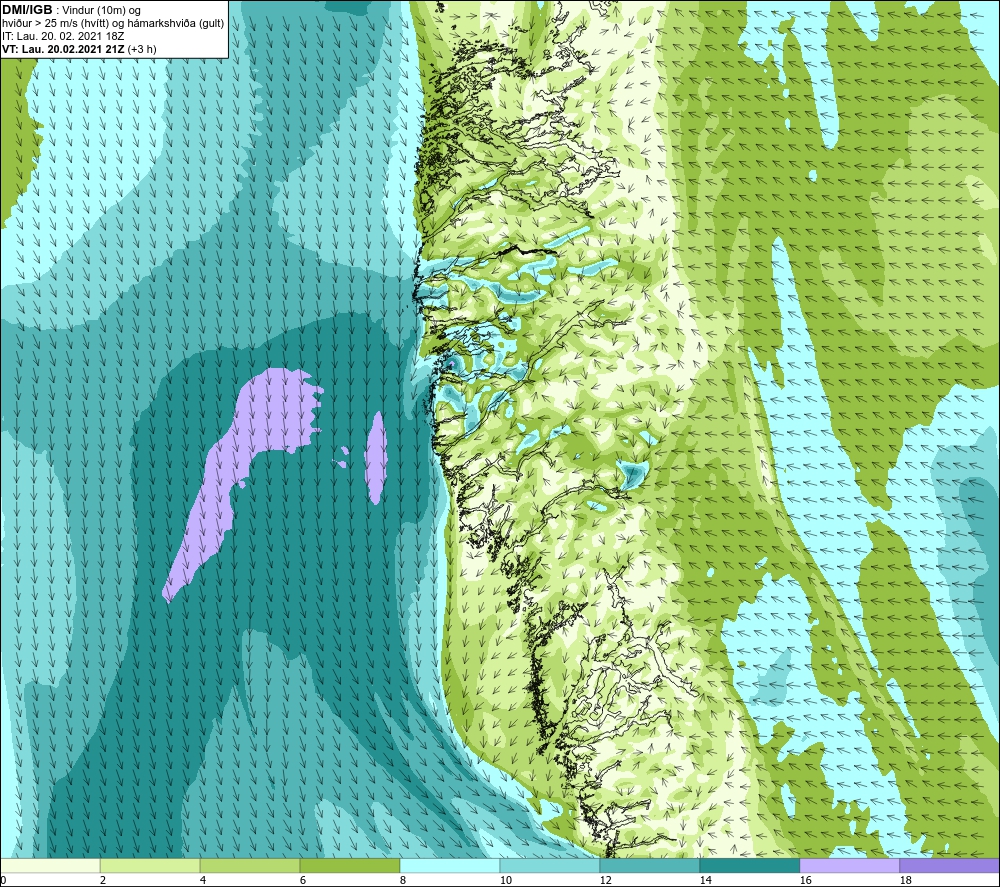Select the medium teal 12–14 legend swatch
1000x887 pixels.
(x=649, y=865)
